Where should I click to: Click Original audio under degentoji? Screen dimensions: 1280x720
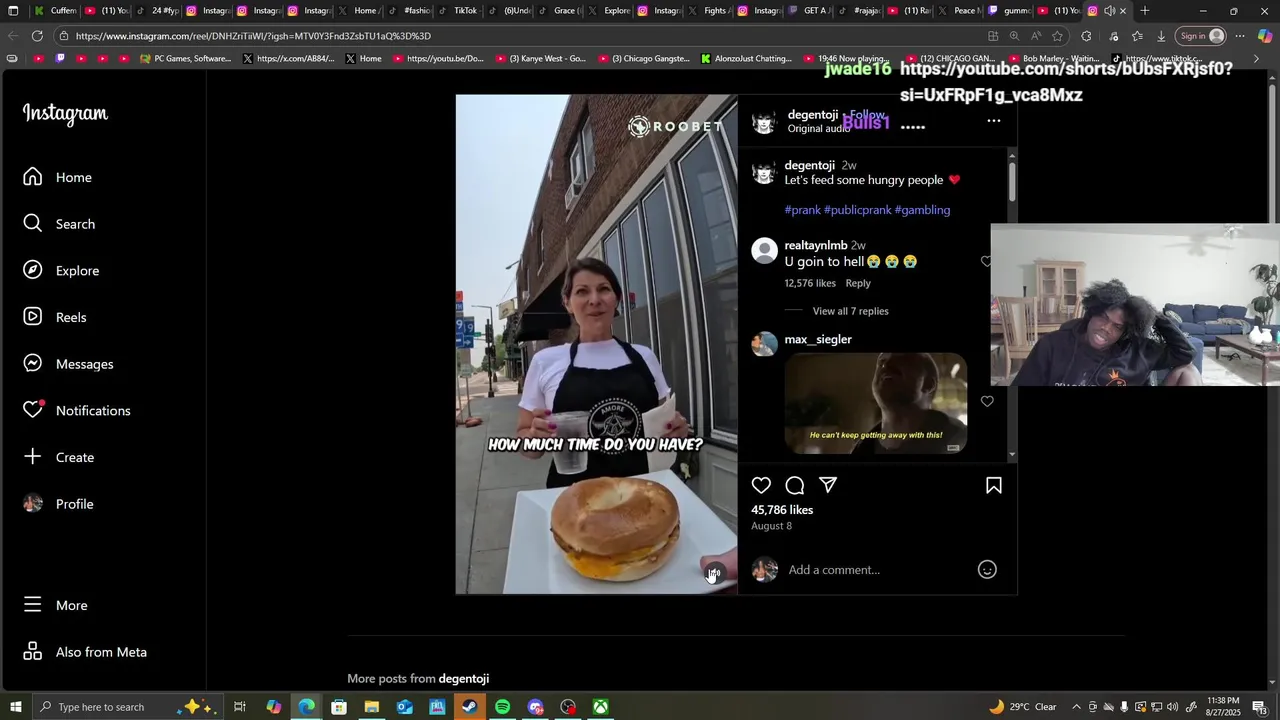click(x=818, y=129)
